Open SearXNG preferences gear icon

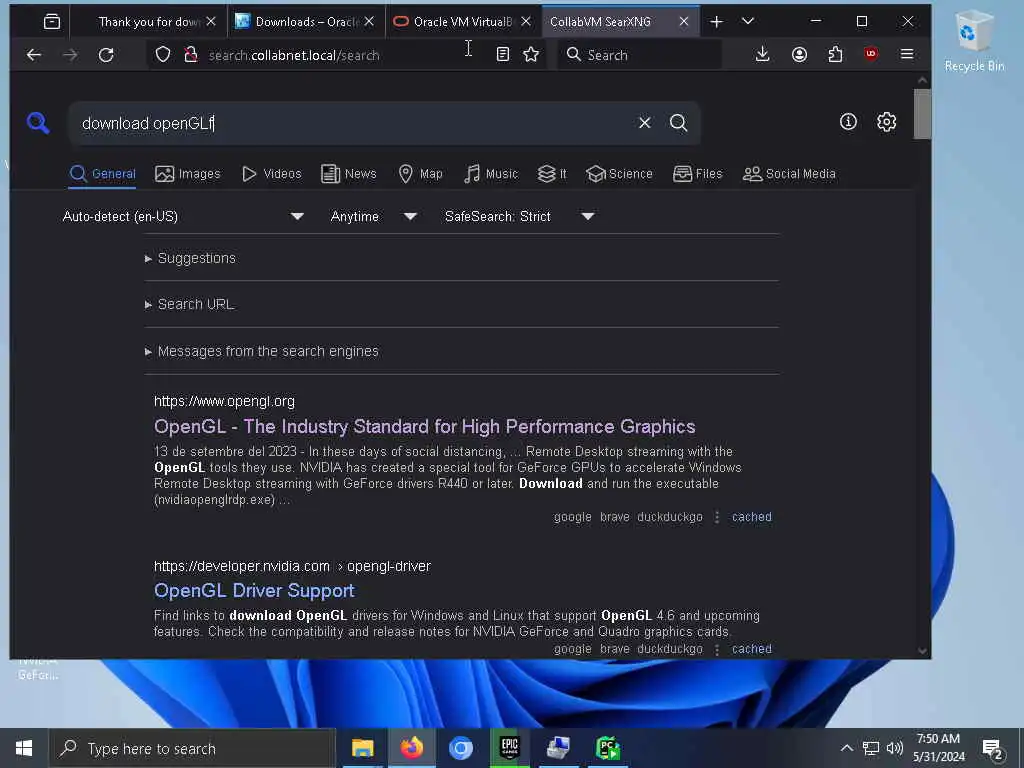(x=886, y=121)
